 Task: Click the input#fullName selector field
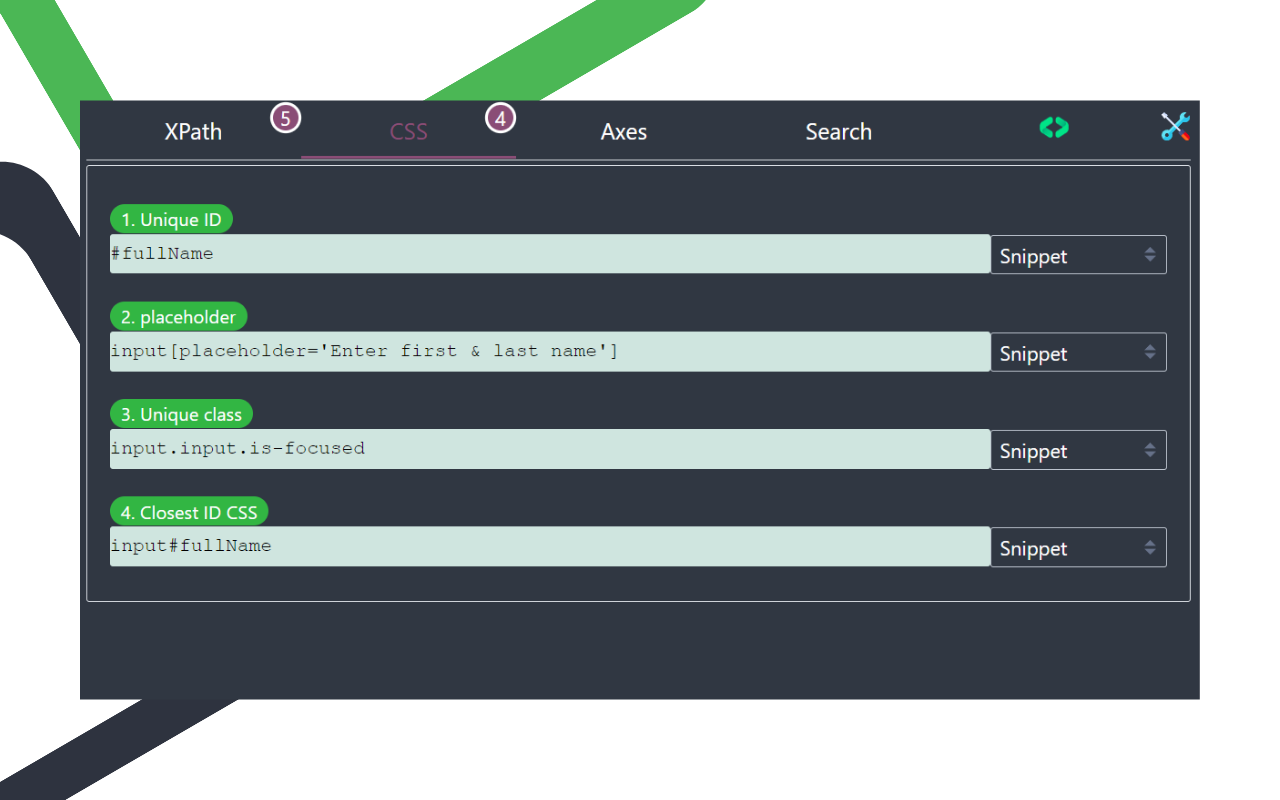[x=550, y=547]
